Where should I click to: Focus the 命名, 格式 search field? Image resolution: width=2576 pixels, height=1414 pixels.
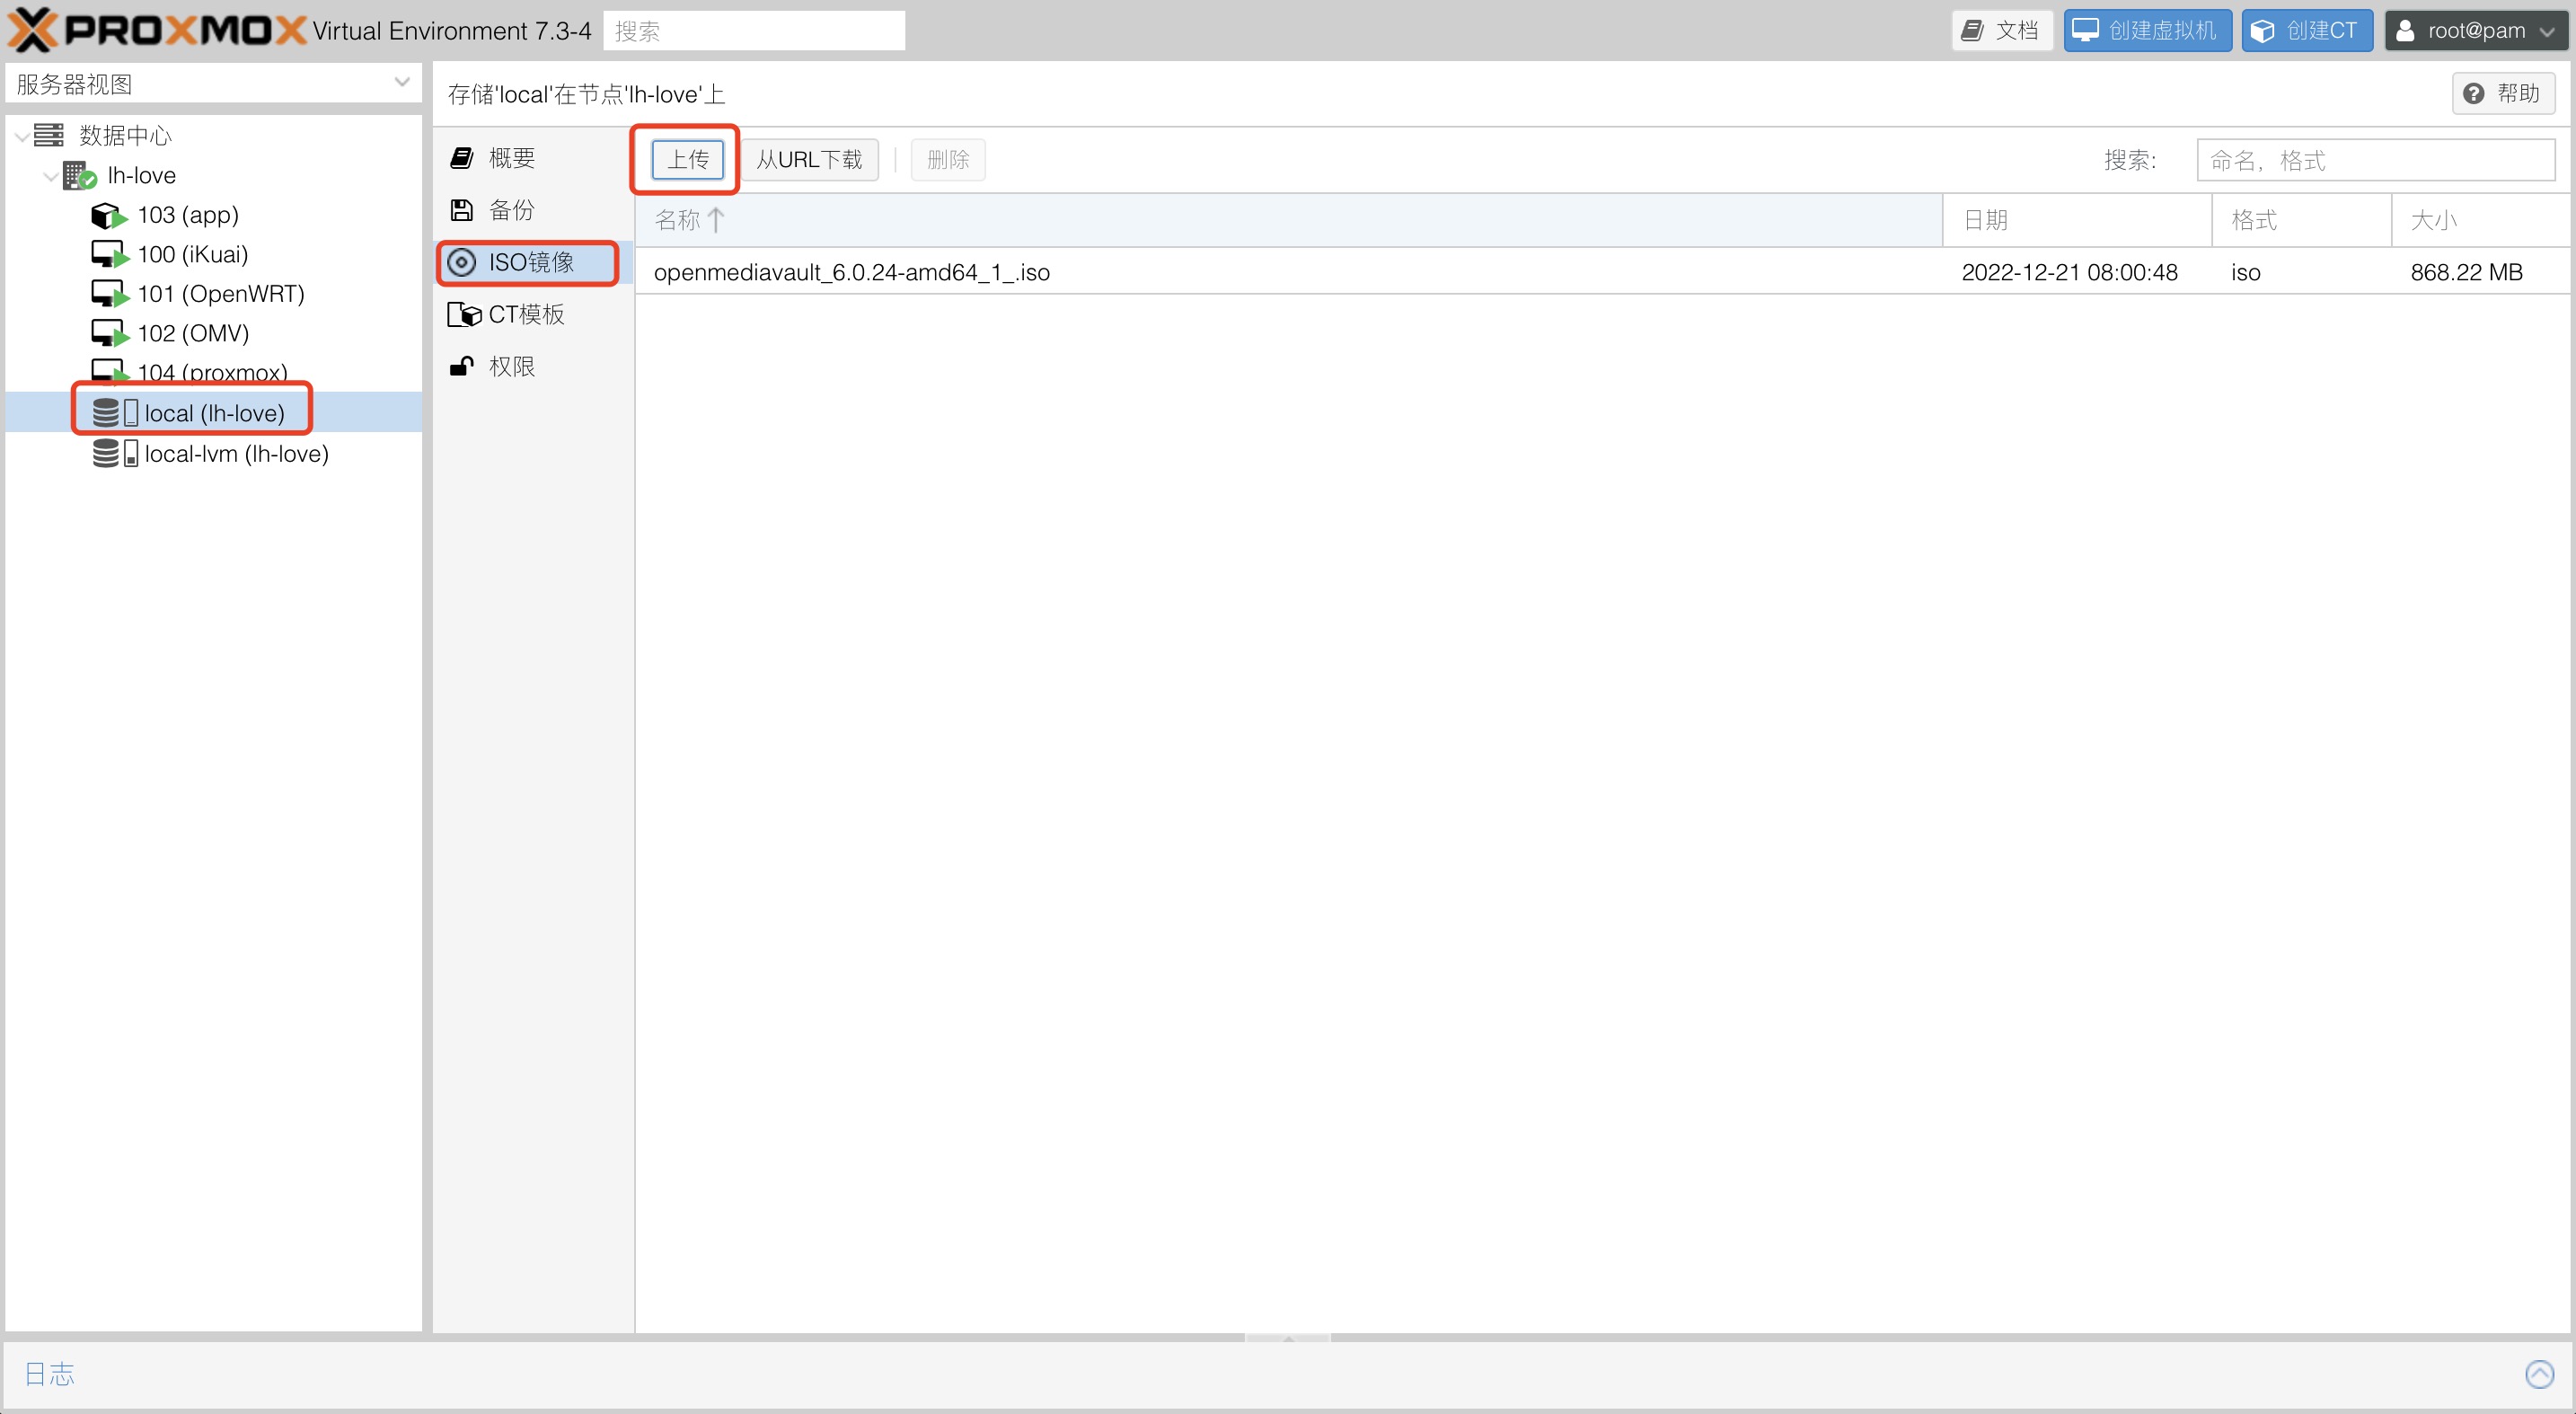pos(2375,160)
